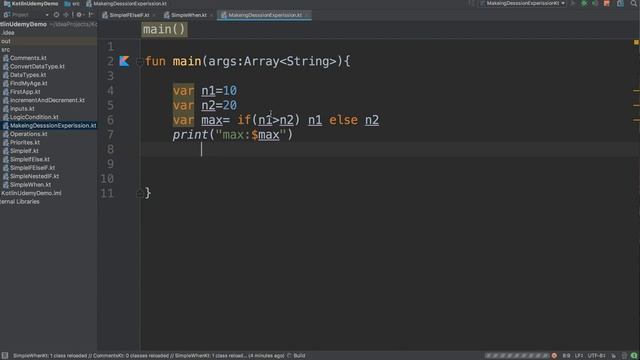
Task: Click the green inspection icon at status bar end
Action: (634, 356)
